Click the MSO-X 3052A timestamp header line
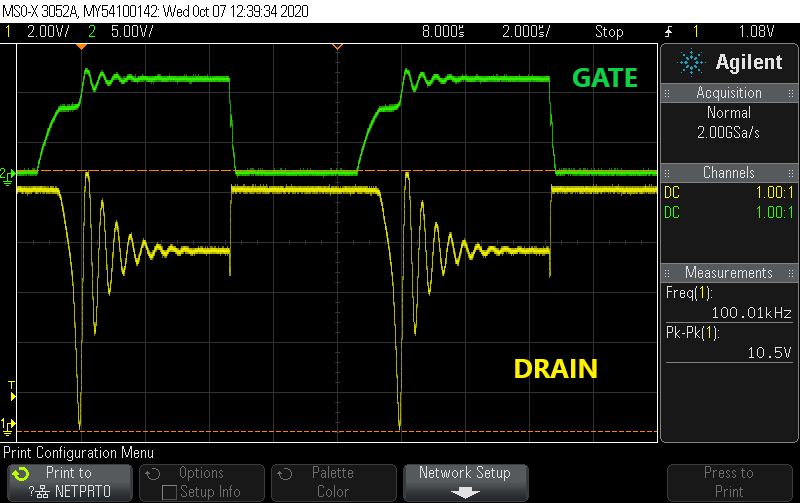This screenshot has width=800, height=503. click(x=156, y=11)
